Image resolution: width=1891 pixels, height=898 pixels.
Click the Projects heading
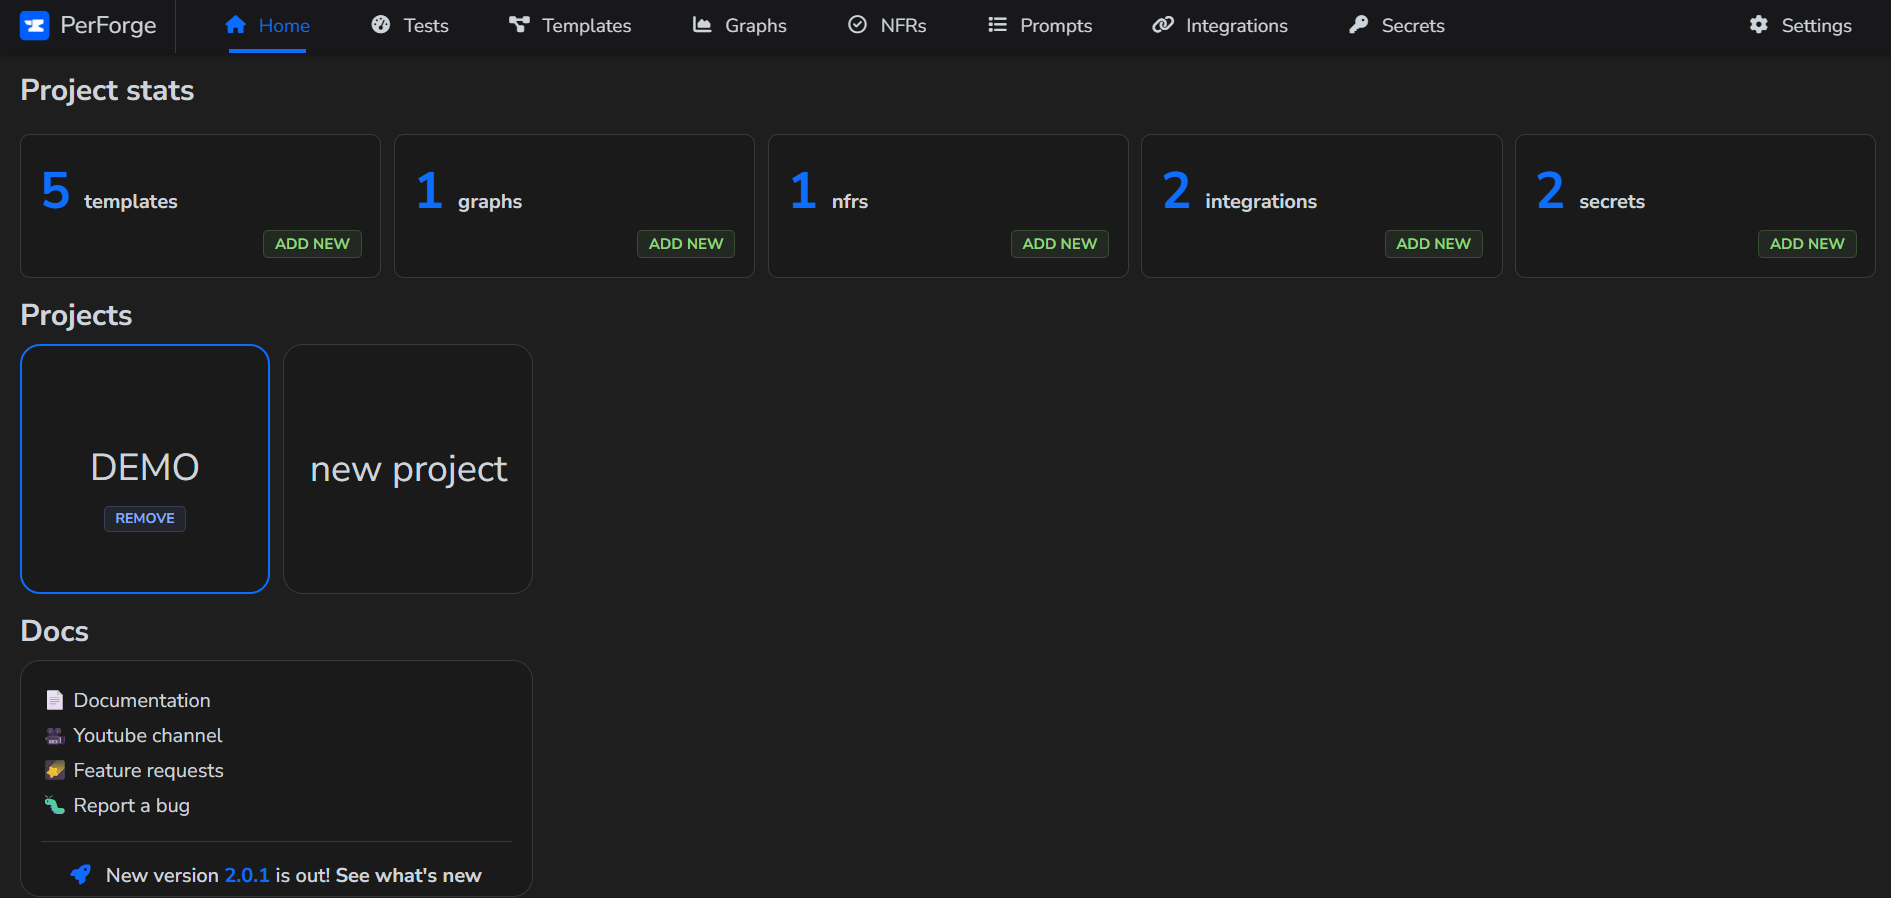pos(76,315)
